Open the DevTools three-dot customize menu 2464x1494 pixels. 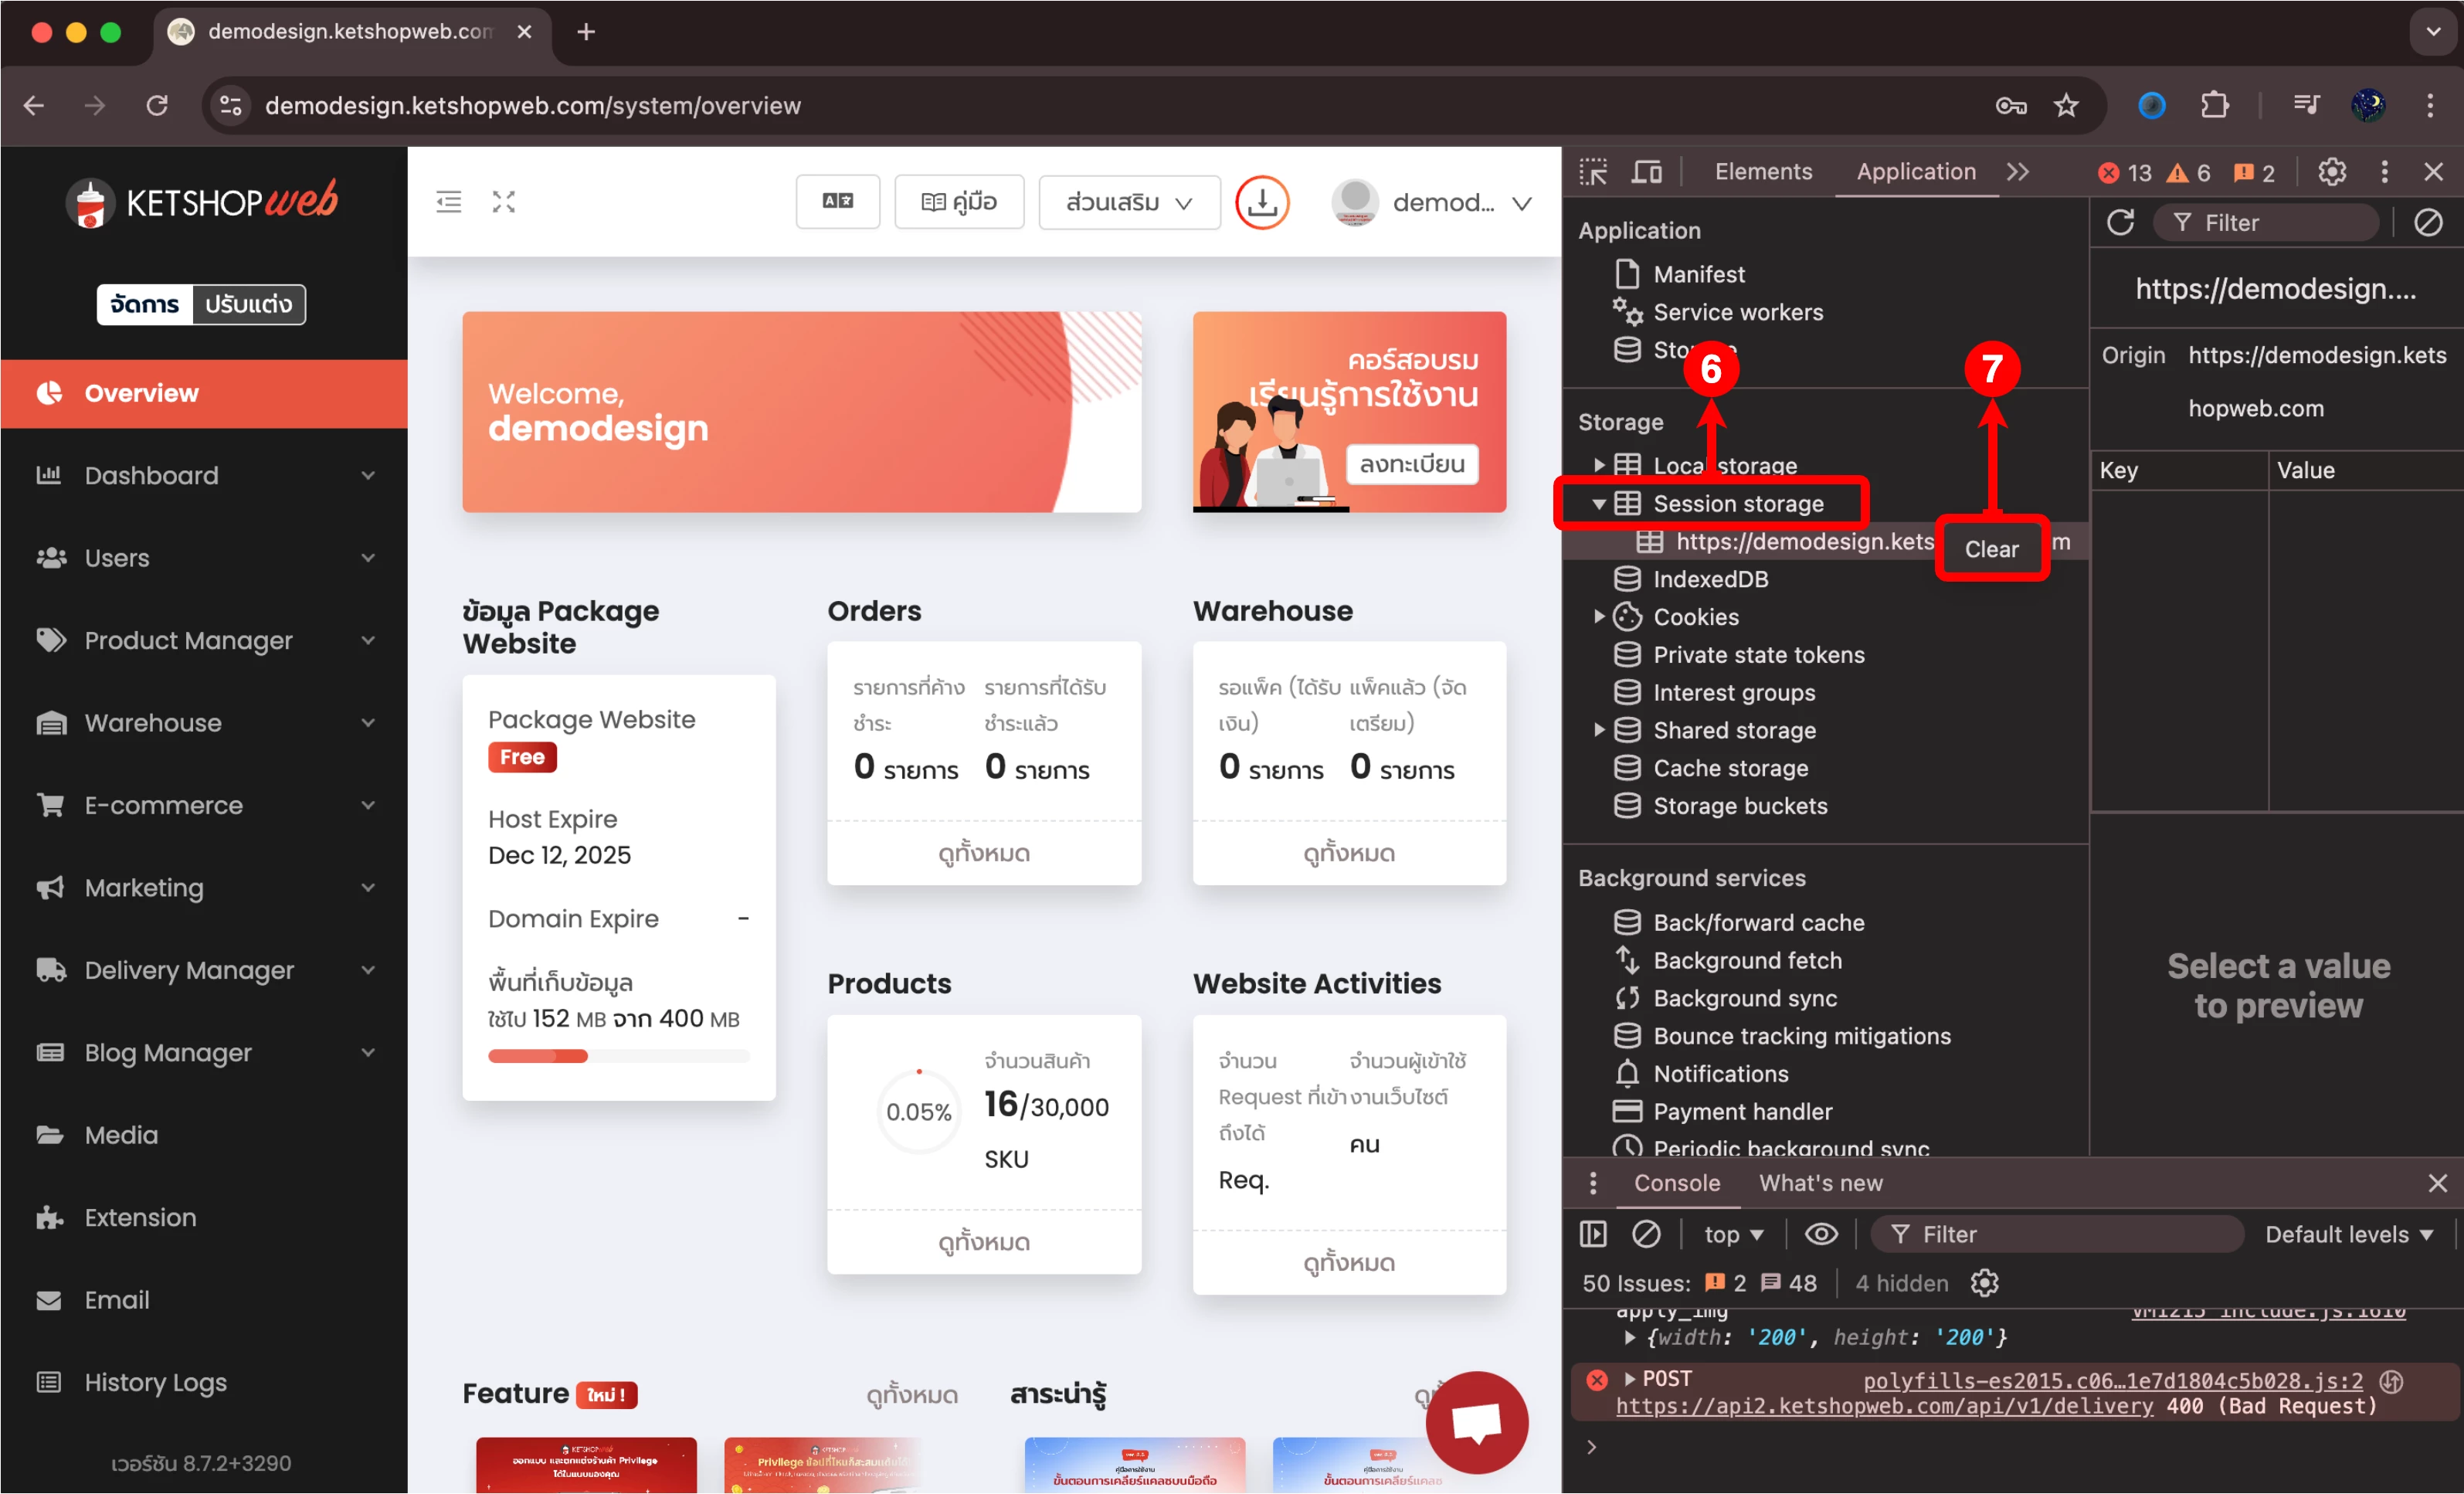pos(2385,172)
